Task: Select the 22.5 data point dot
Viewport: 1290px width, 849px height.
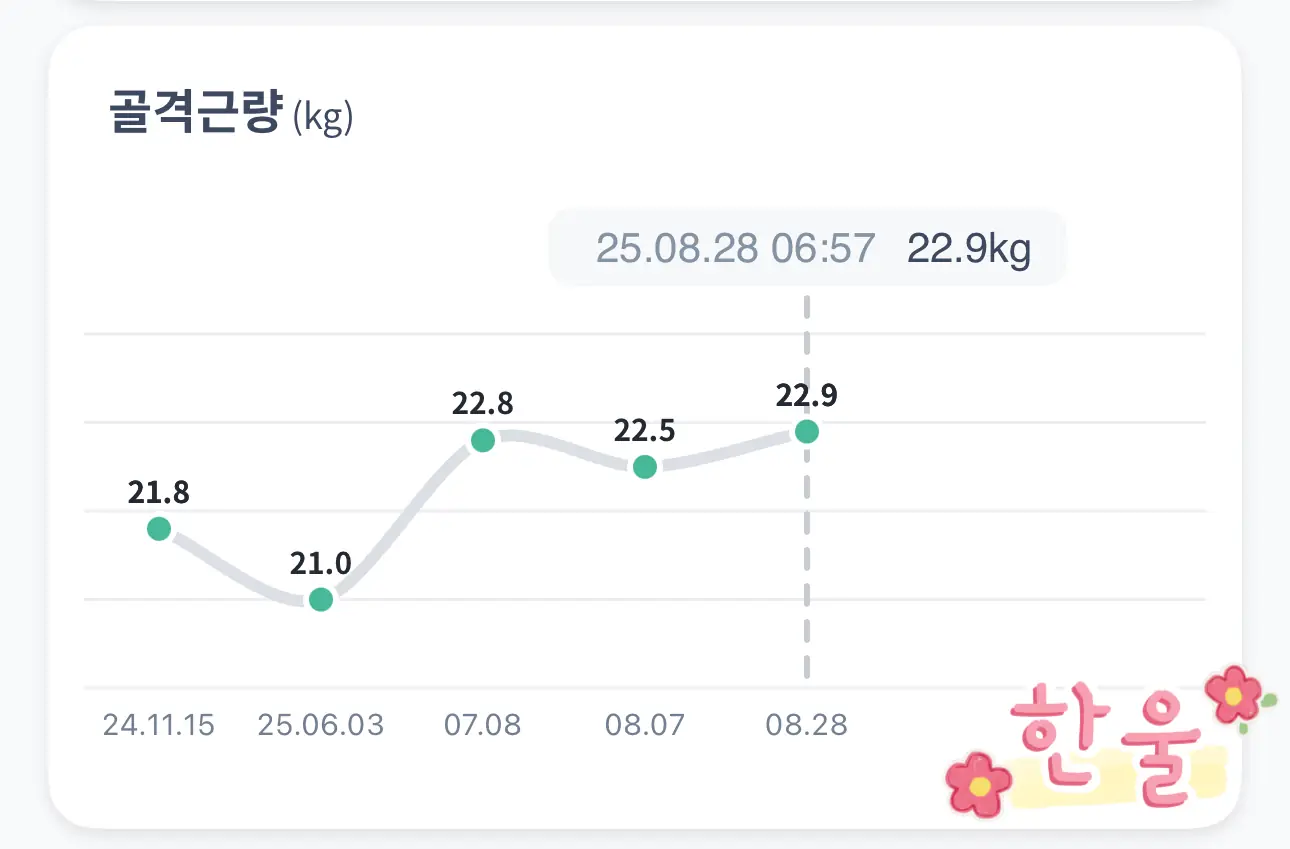Action: click(645, 466)
